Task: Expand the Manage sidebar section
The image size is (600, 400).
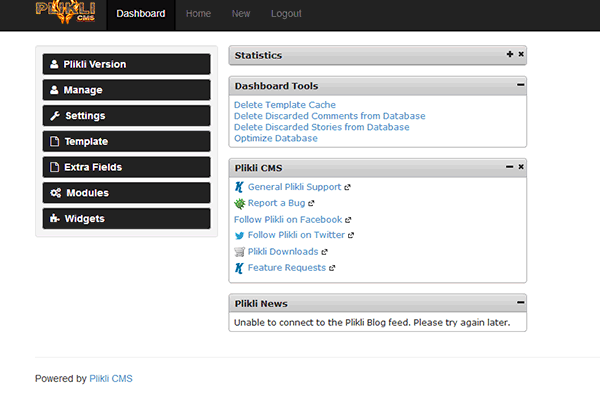Action: (126, 90)
